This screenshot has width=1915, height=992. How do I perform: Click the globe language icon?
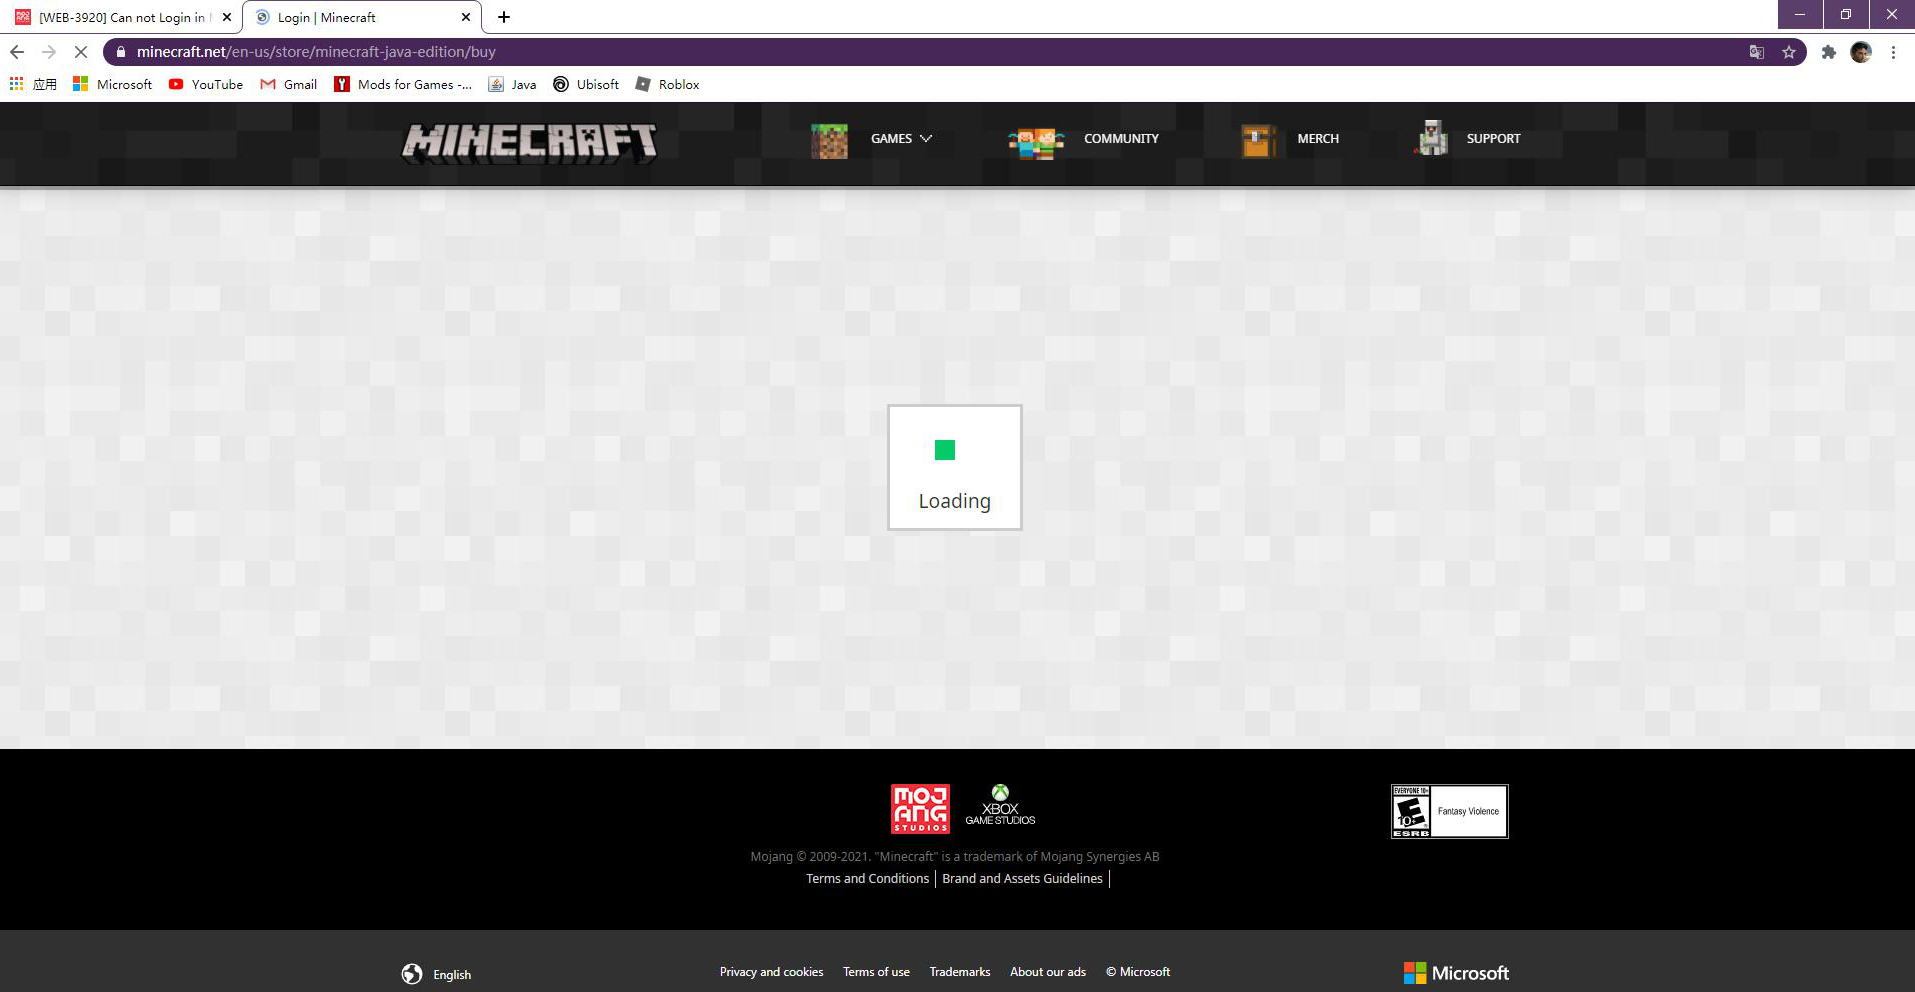pos(412,974)
